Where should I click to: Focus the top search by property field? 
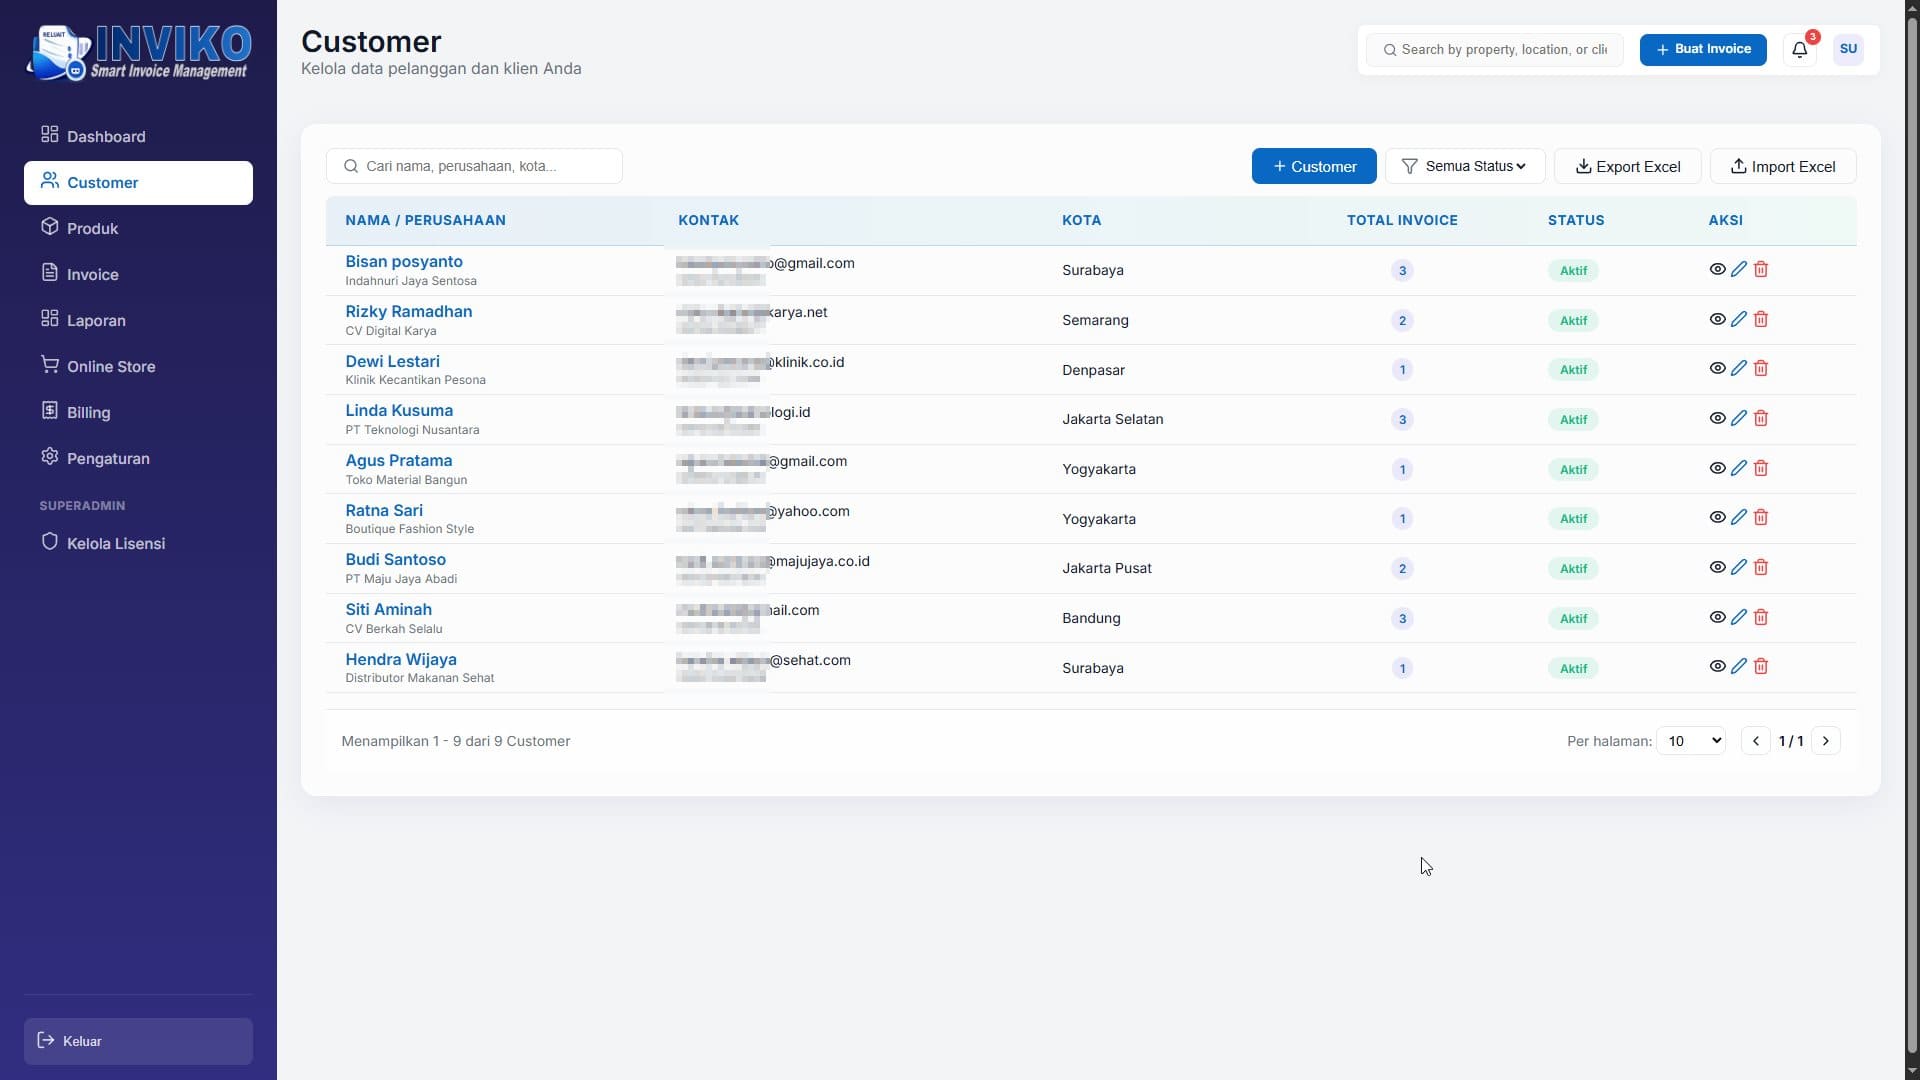pos(1495,49)
